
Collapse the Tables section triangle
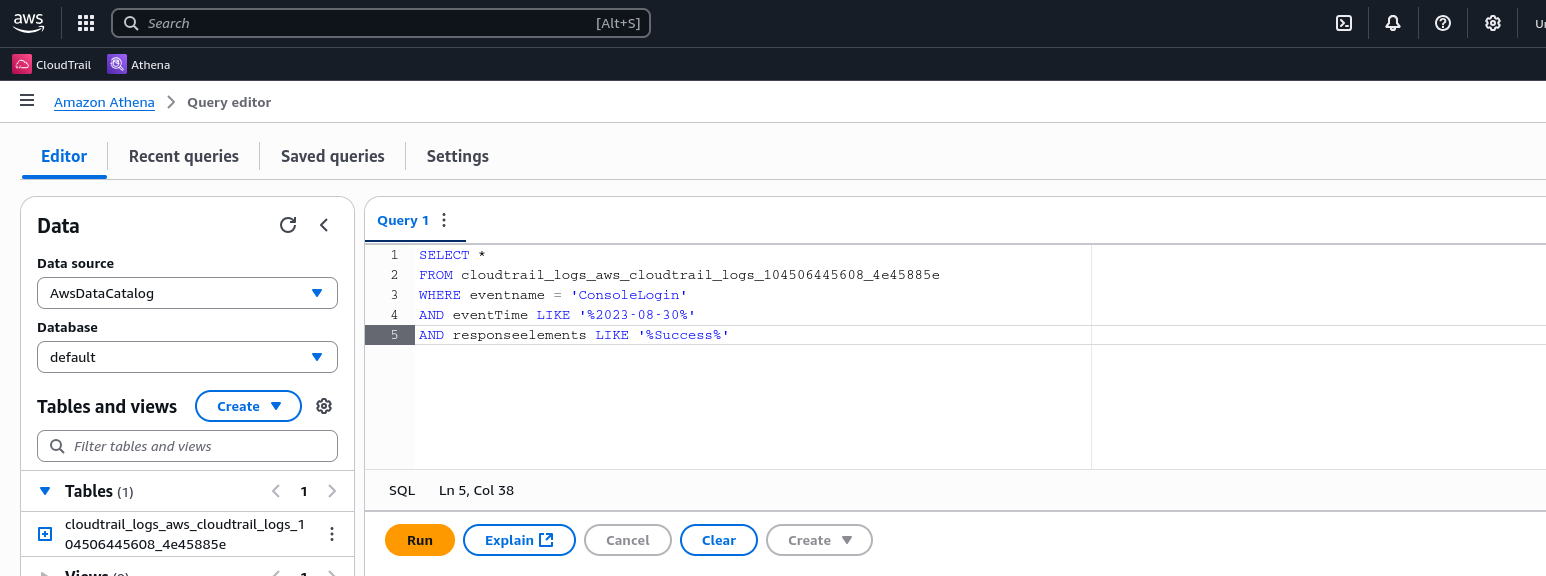[x=44, y=491]
